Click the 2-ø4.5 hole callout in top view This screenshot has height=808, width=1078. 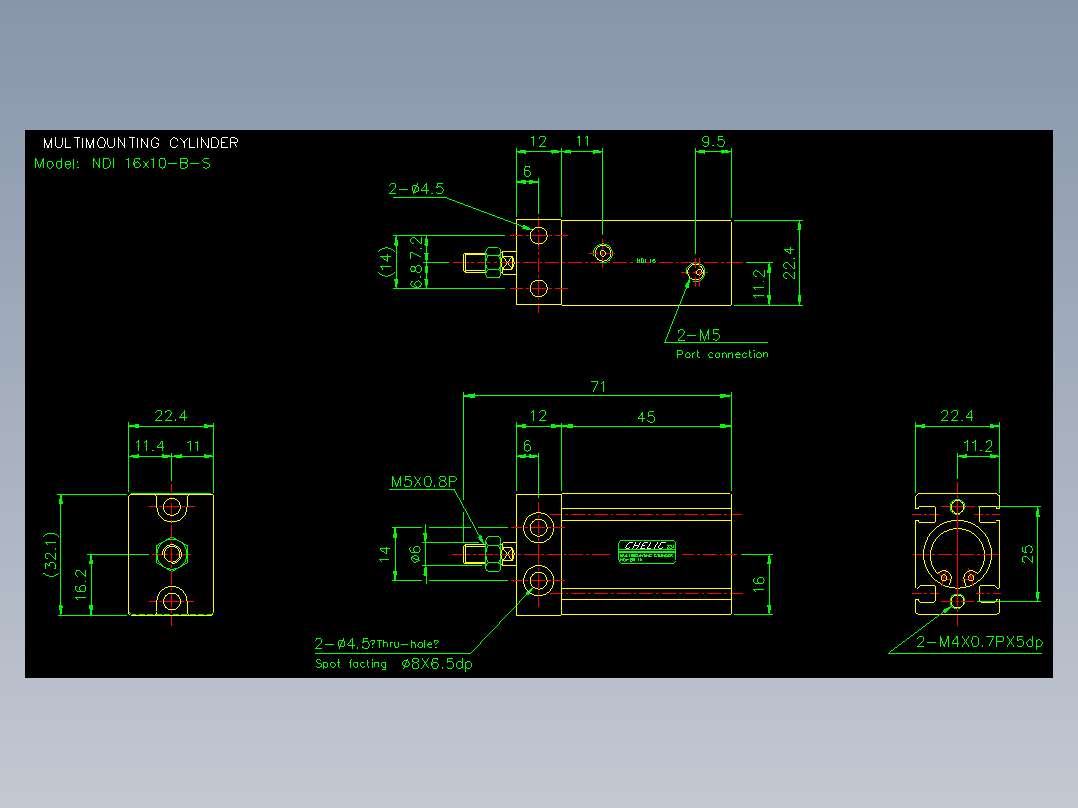(x=417, y=188)
